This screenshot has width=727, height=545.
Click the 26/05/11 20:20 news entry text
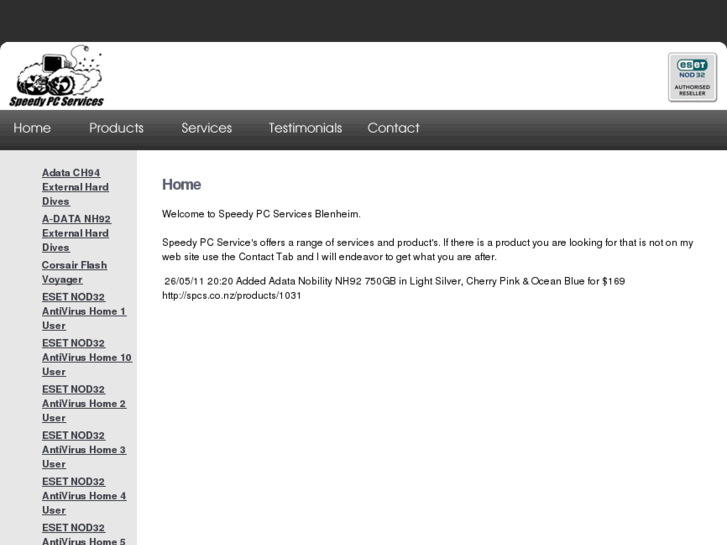click(x=394, y=288)
